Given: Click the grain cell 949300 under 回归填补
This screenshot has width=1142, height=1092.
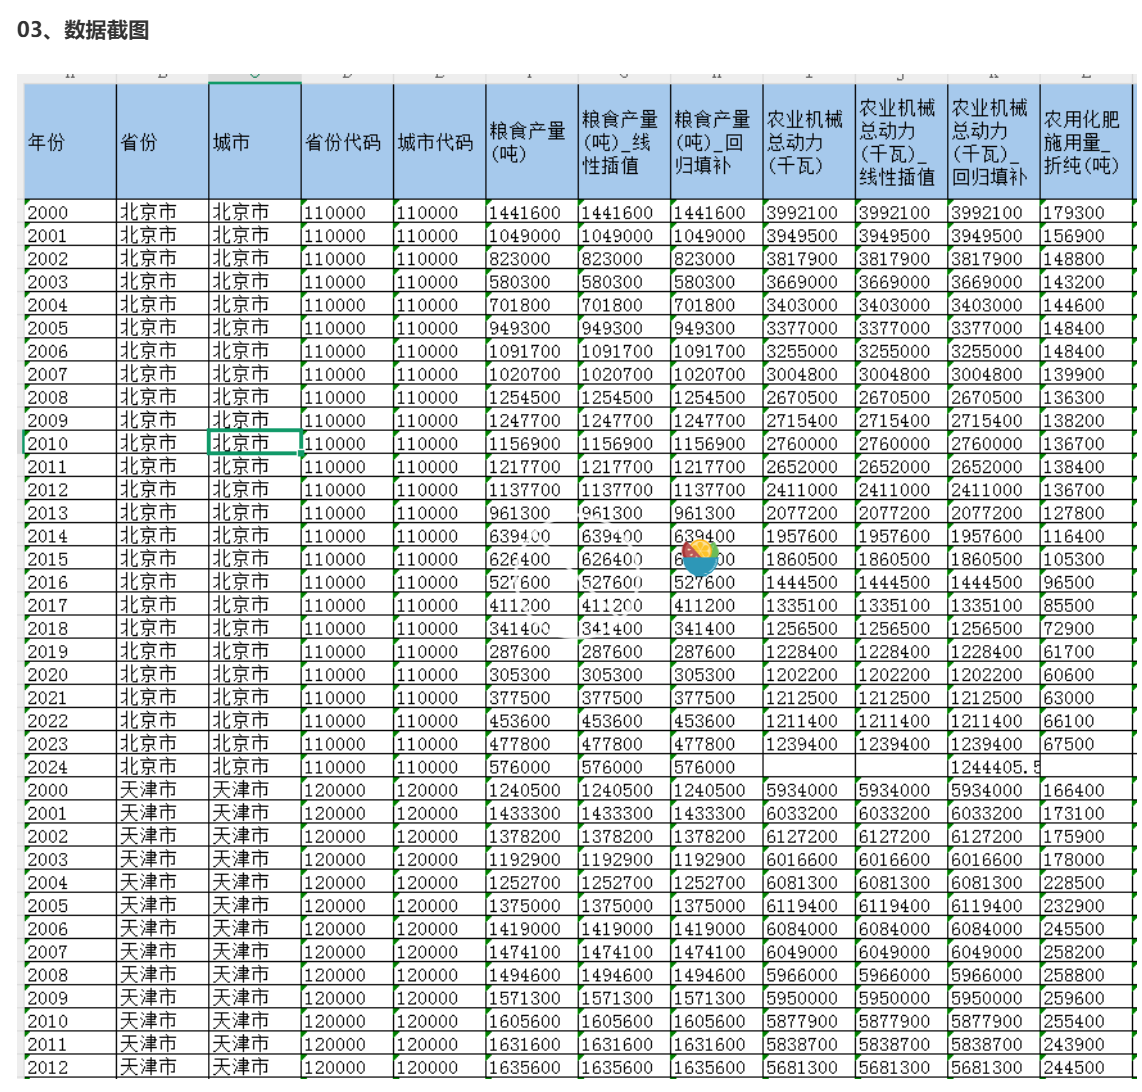Looking at the screenshot, I should (717, 328).
